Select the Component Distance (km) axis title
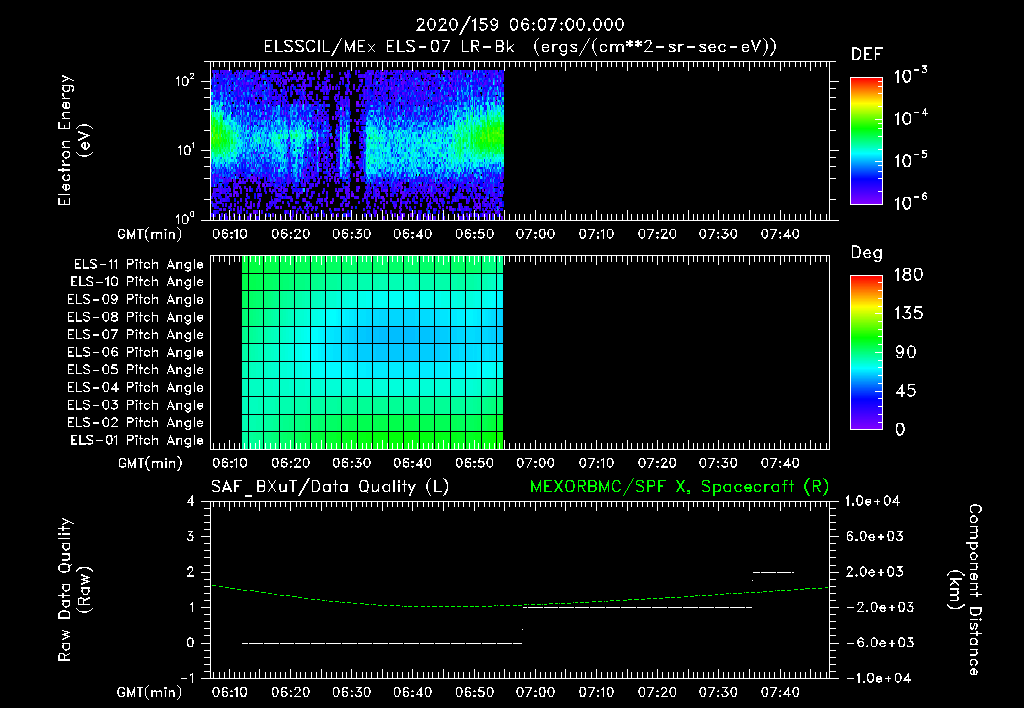Viewport: 1024px width, 708px height. [966, 590]
